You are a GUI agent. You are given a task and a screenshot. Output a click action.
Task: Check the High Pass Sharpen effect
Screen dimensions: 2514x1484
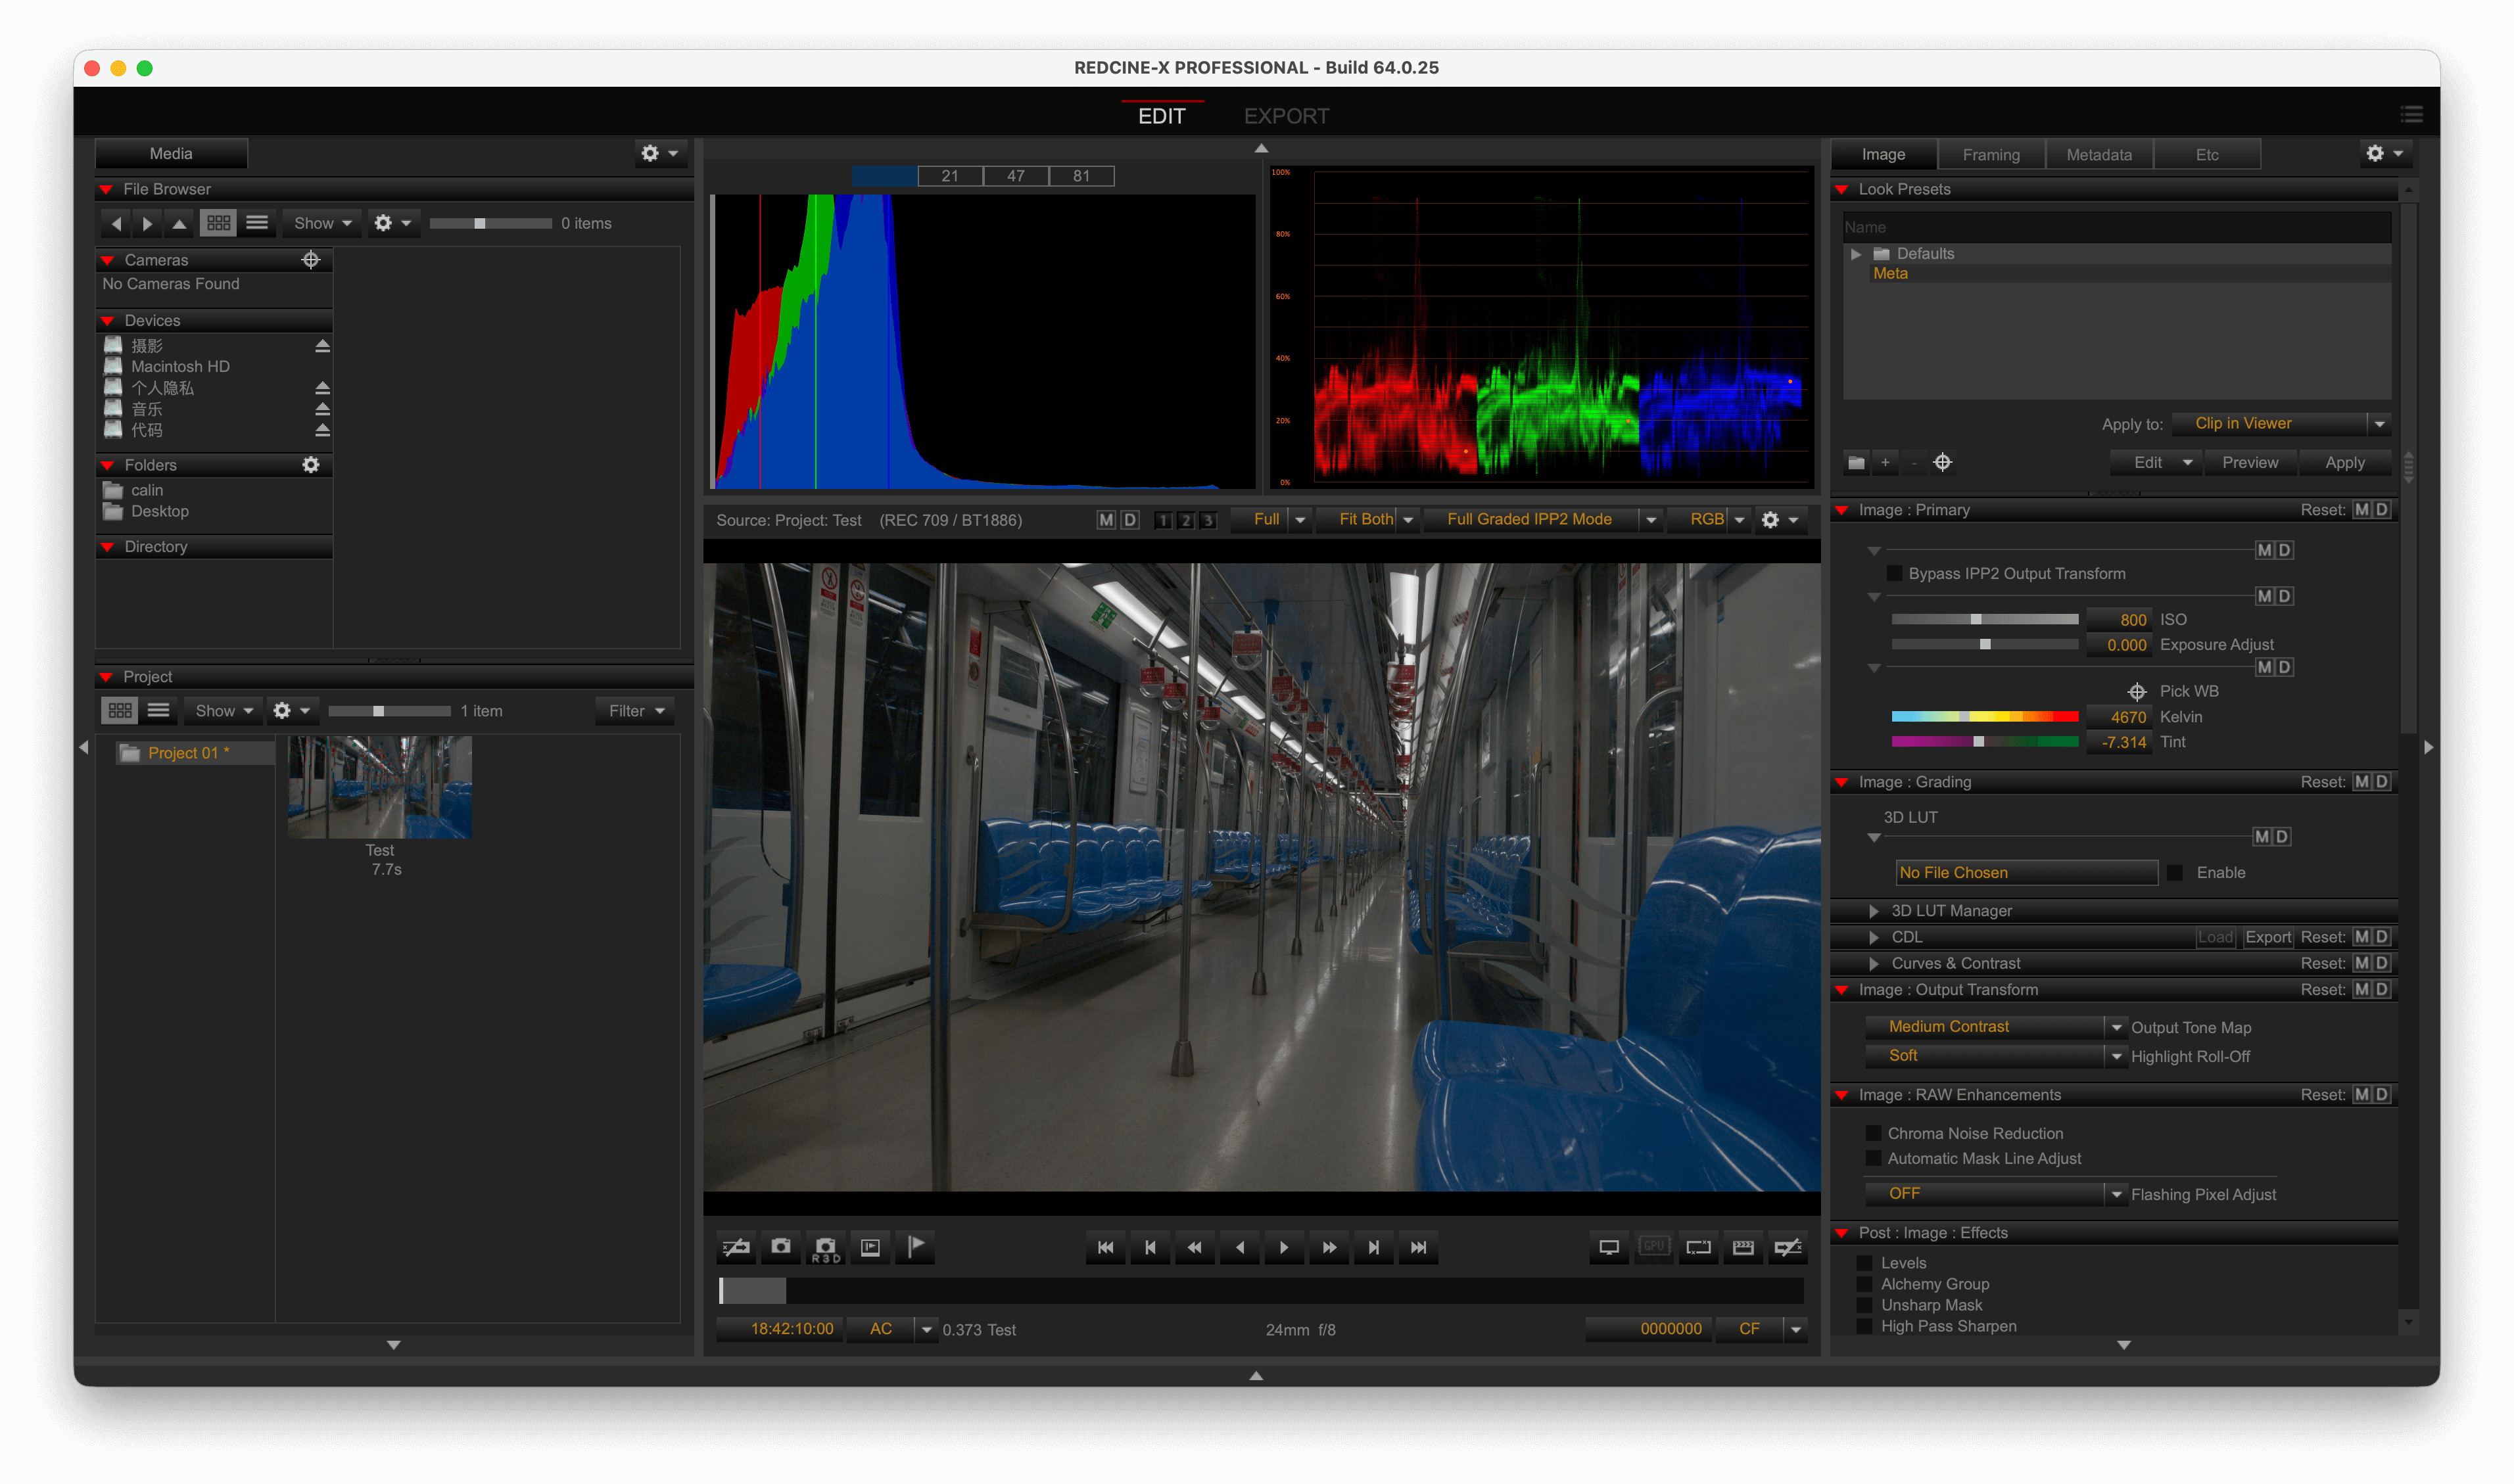click(x=1865, y=1327)
